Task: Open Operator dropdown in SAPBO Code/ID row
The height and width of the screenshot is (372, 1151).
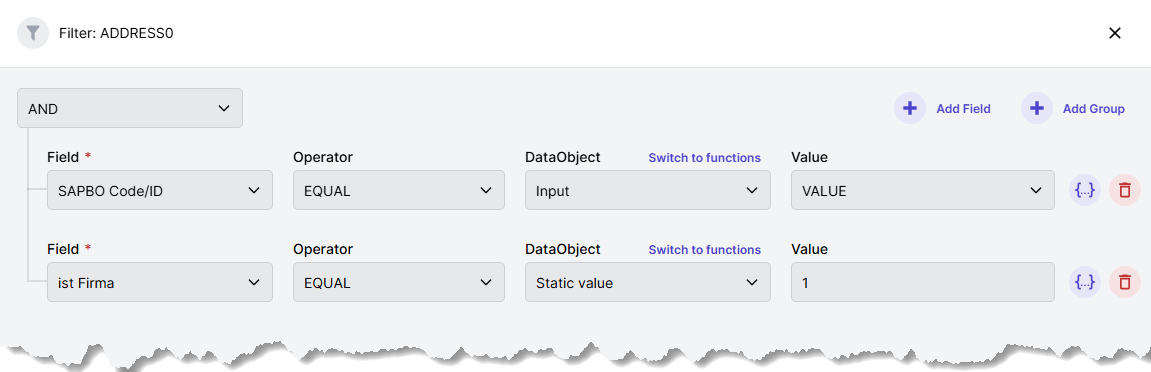Action: click(x=399, y=190)
